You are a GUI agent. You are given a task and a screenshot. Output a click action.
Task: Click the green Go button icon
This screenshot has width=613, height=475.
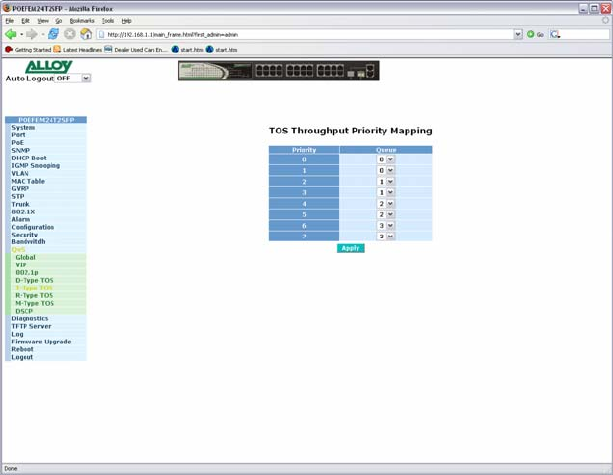point(532,34)
